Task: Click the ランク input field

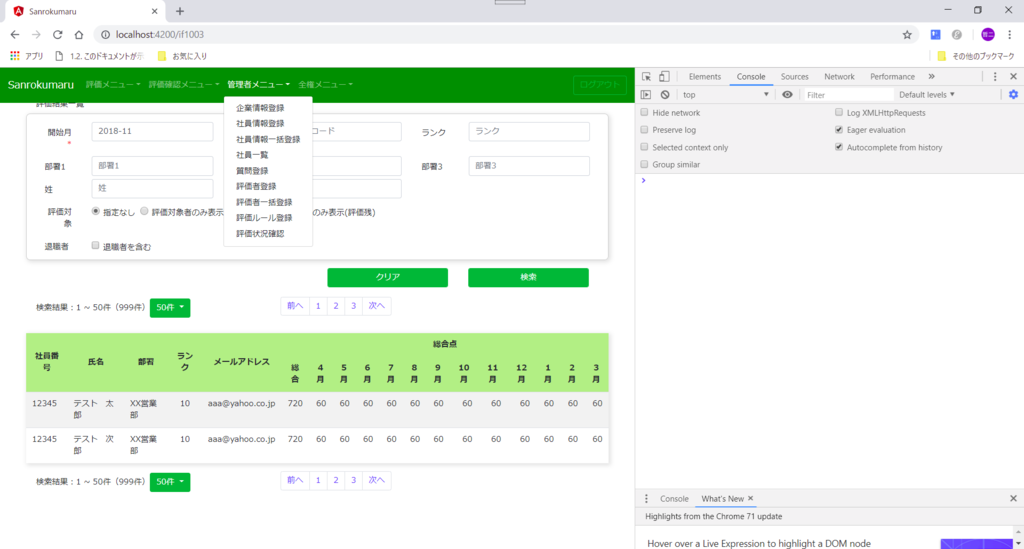Action: point(529,131)
